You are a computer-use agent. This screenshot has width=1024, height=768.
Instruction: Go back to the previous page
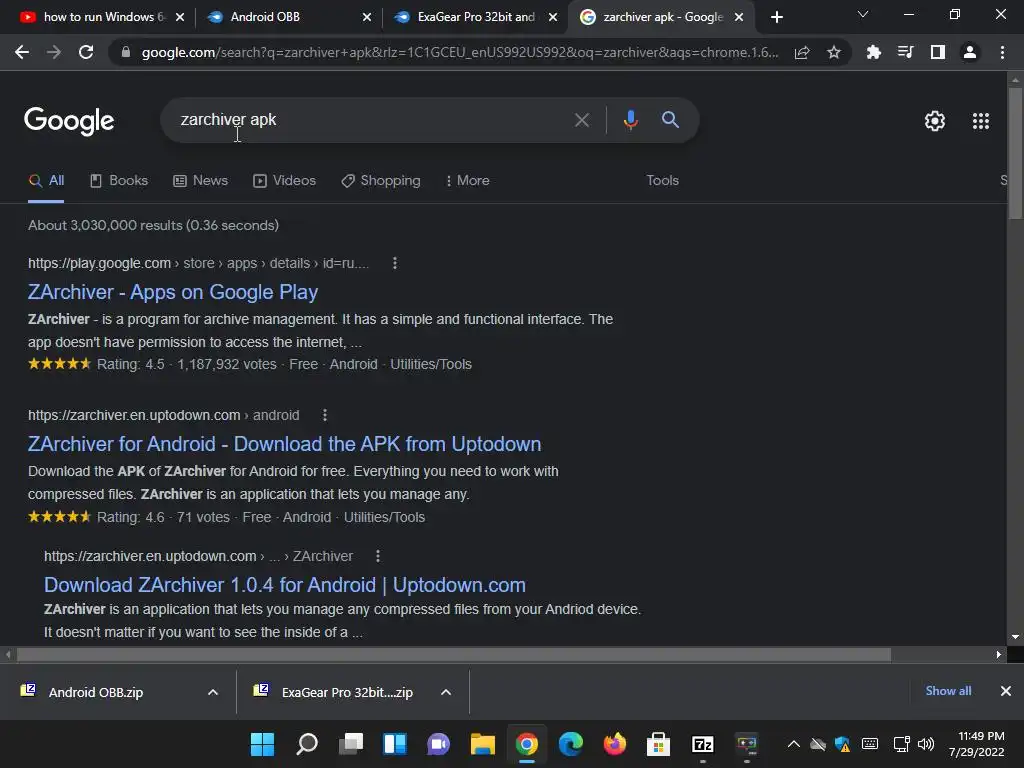tap(22, 52)
